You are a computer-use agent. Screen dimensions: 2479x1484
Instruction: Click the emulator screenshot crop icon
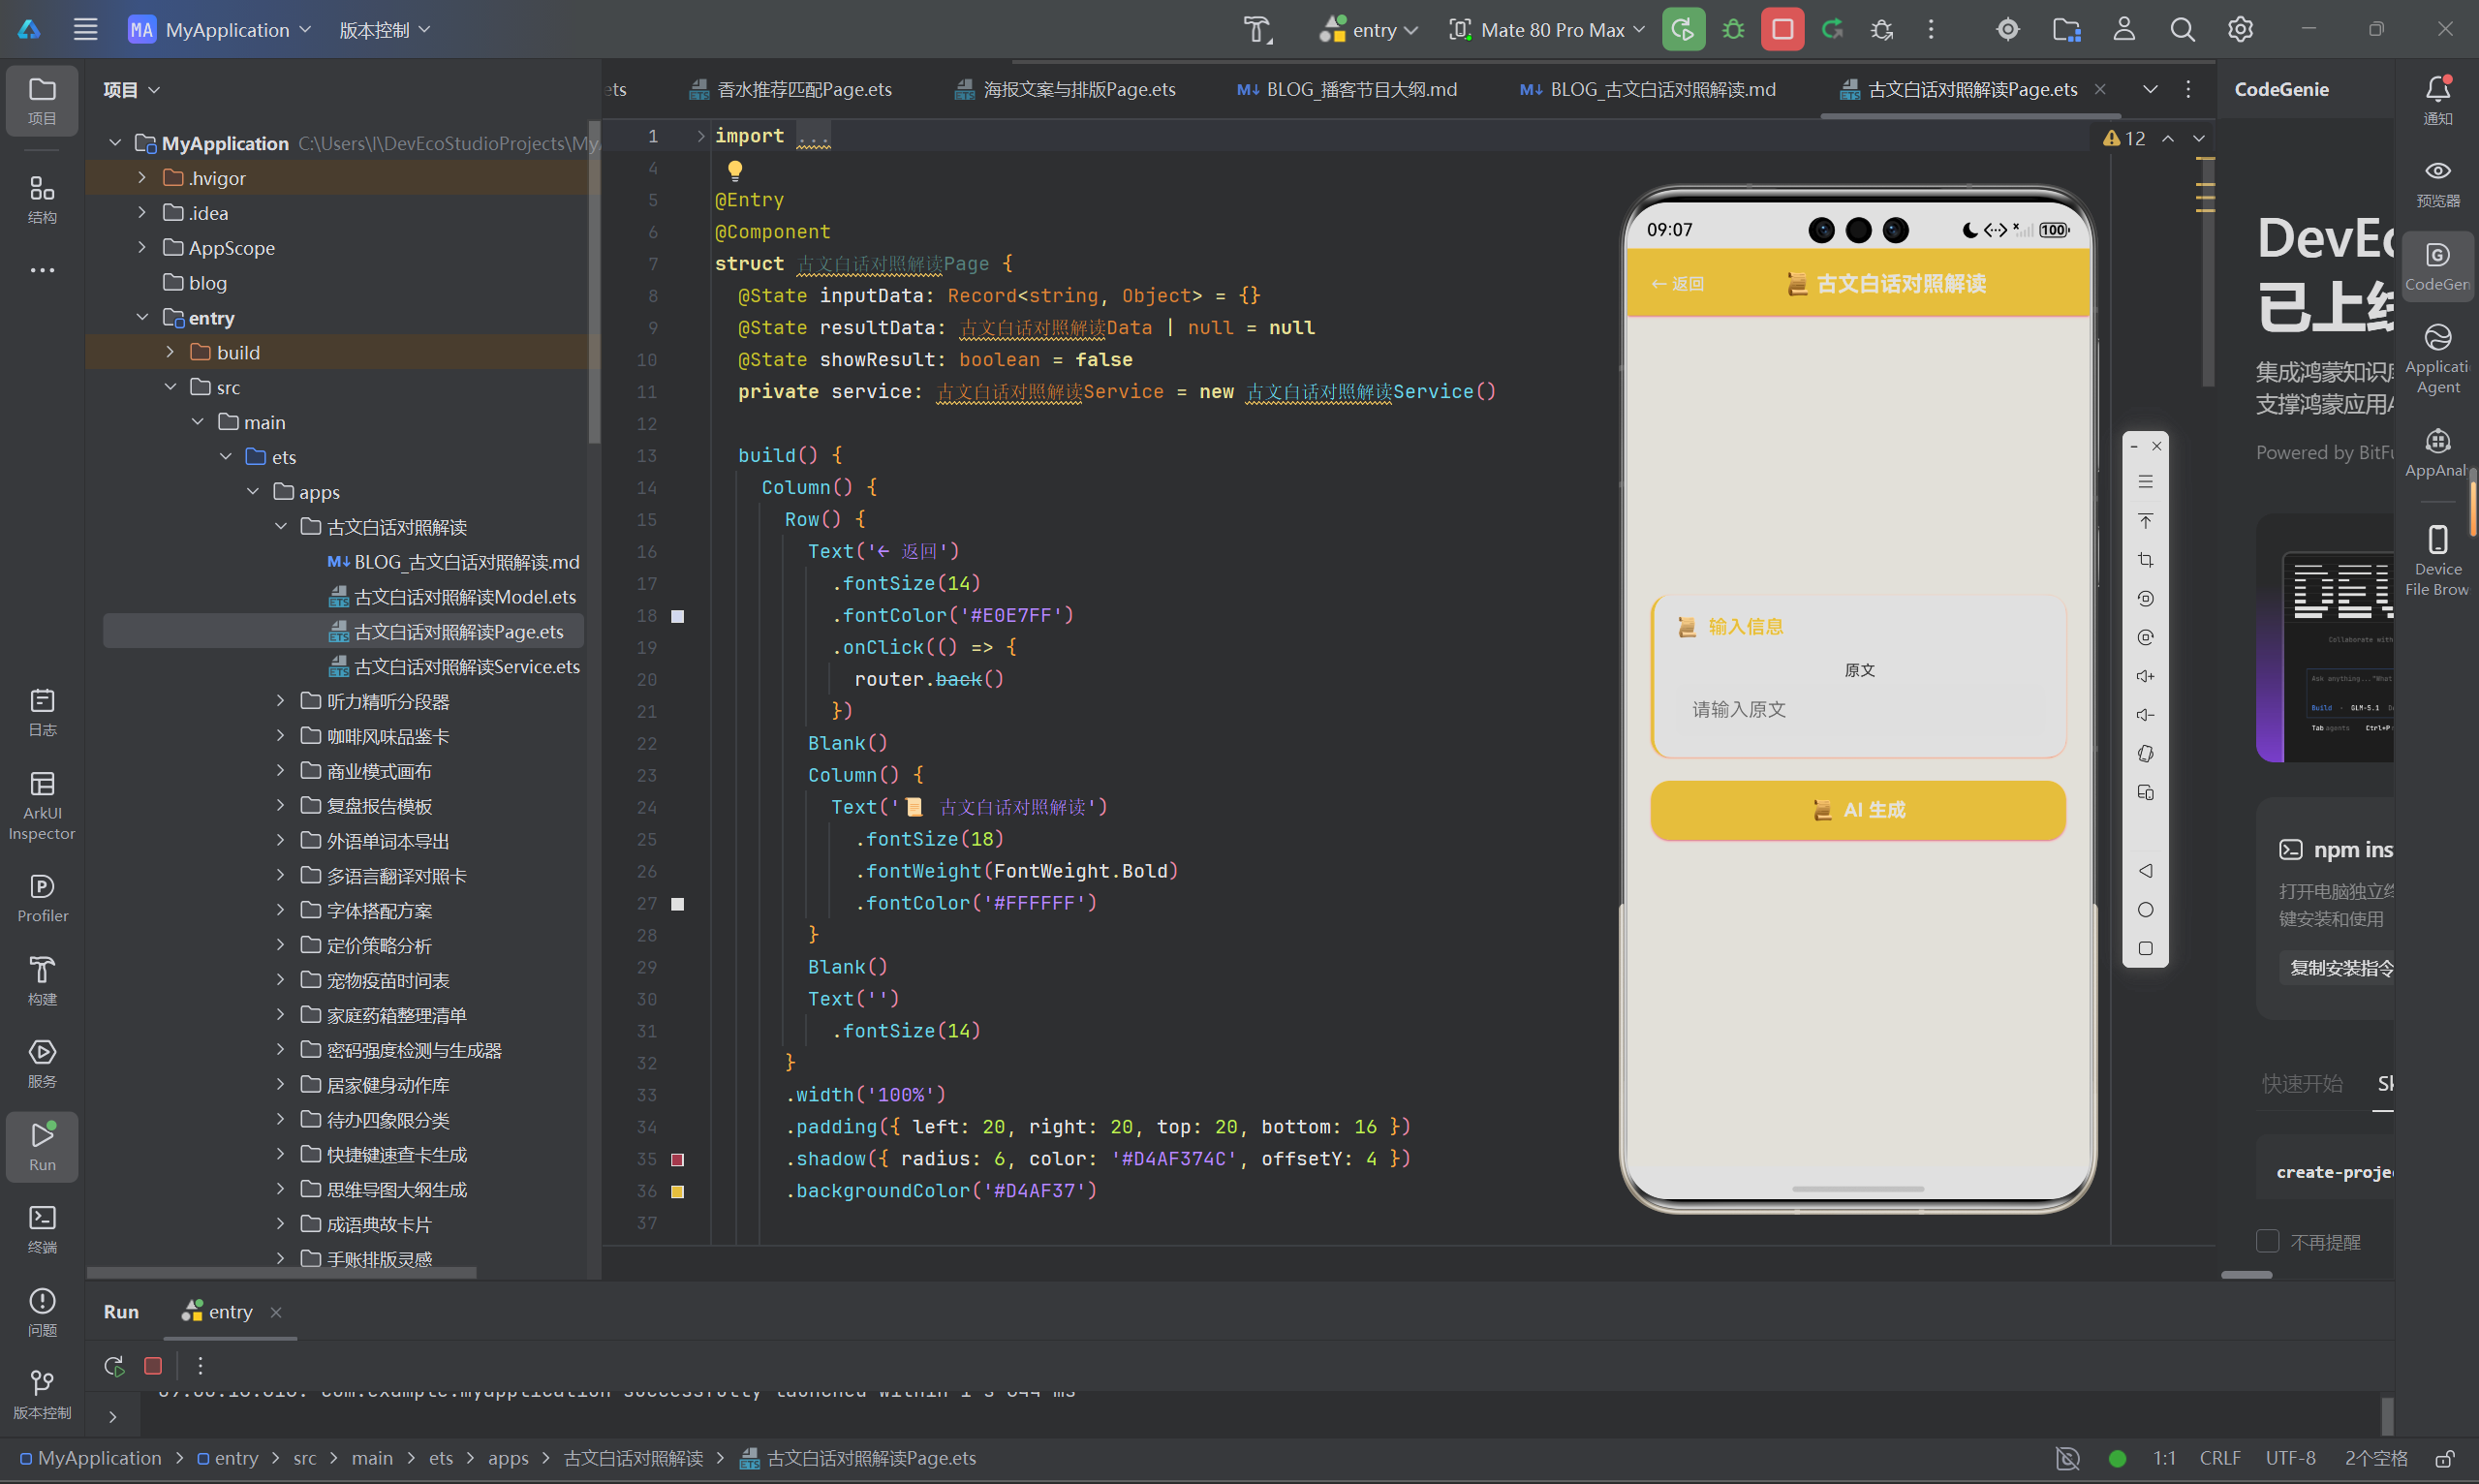pyautogui.click(x=2145, y=560)
